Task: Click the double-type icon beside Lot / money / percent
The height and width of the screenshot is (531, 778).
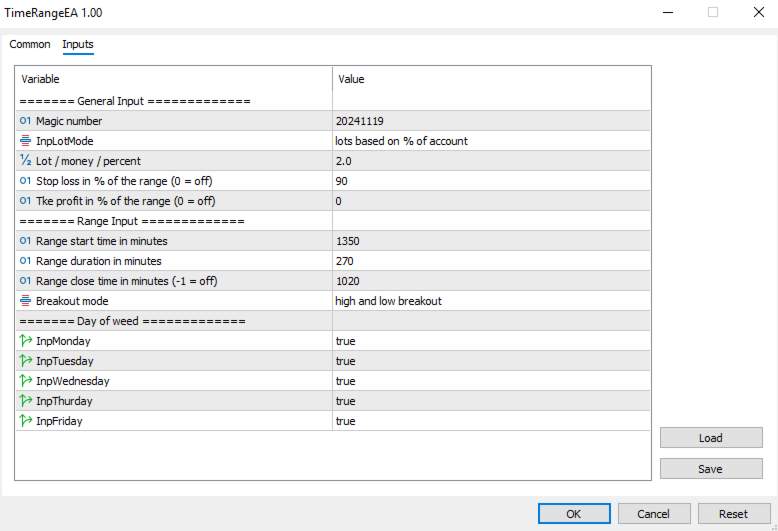Action: 25,161
